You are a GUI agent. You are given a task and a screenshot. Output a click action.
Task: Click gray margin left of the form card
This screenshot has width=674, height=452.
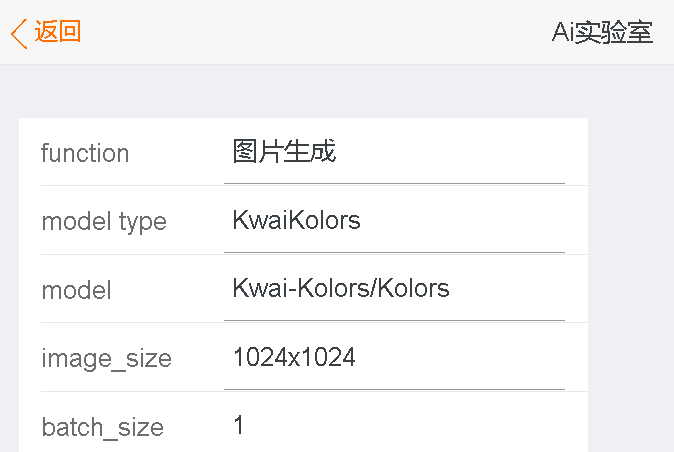tap(9, 280)
